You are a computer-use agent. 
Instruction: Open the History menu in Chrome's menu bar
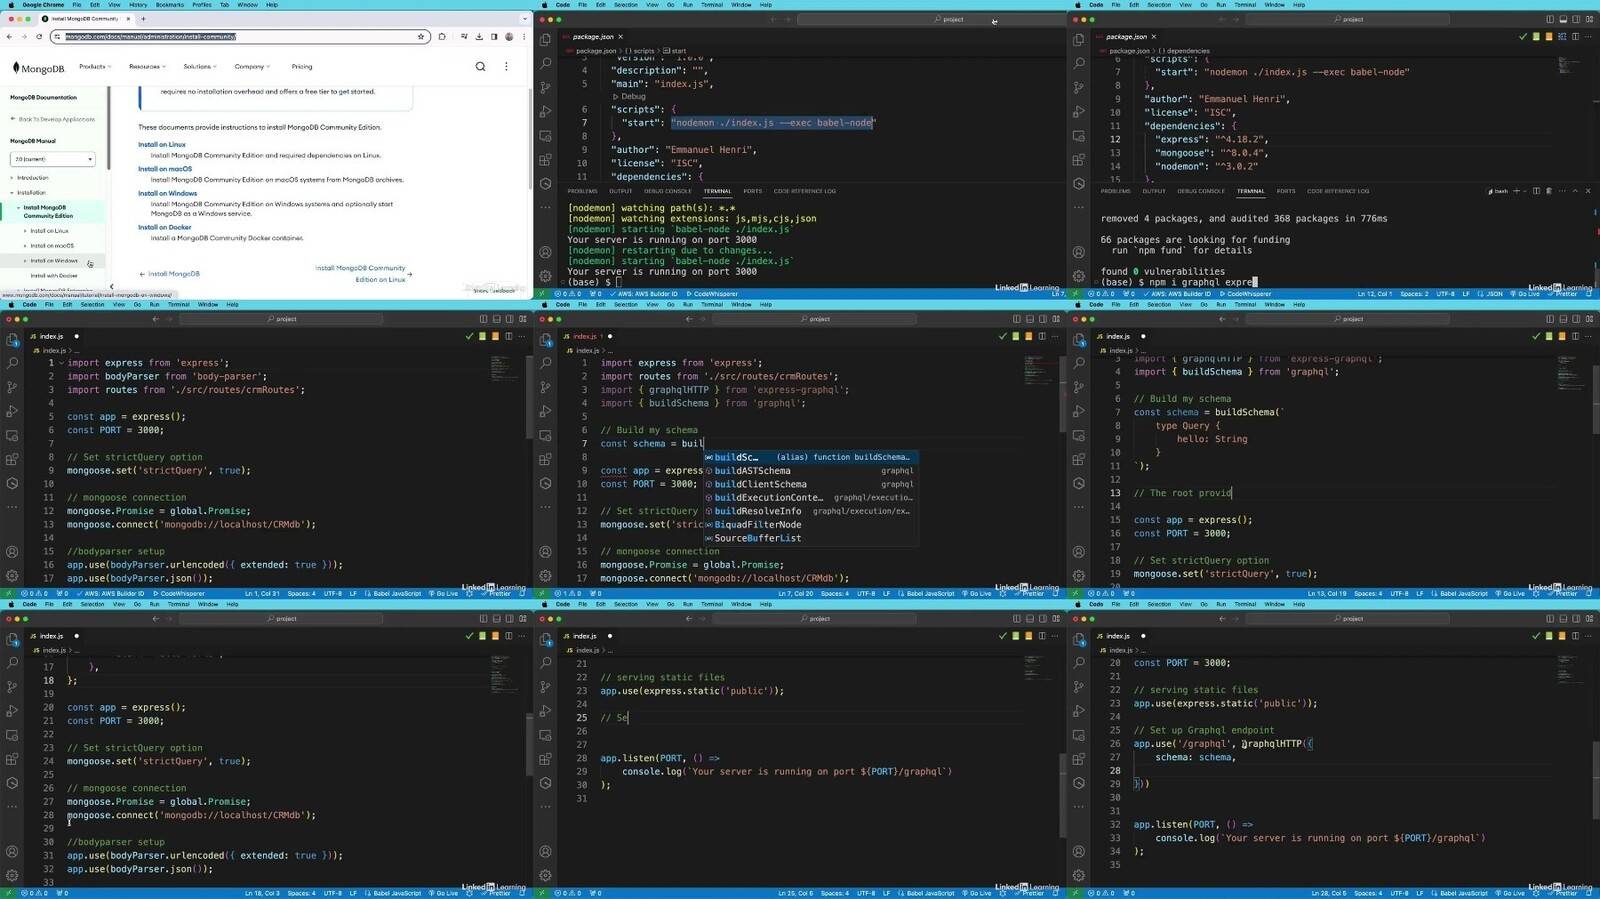(138, 5)
